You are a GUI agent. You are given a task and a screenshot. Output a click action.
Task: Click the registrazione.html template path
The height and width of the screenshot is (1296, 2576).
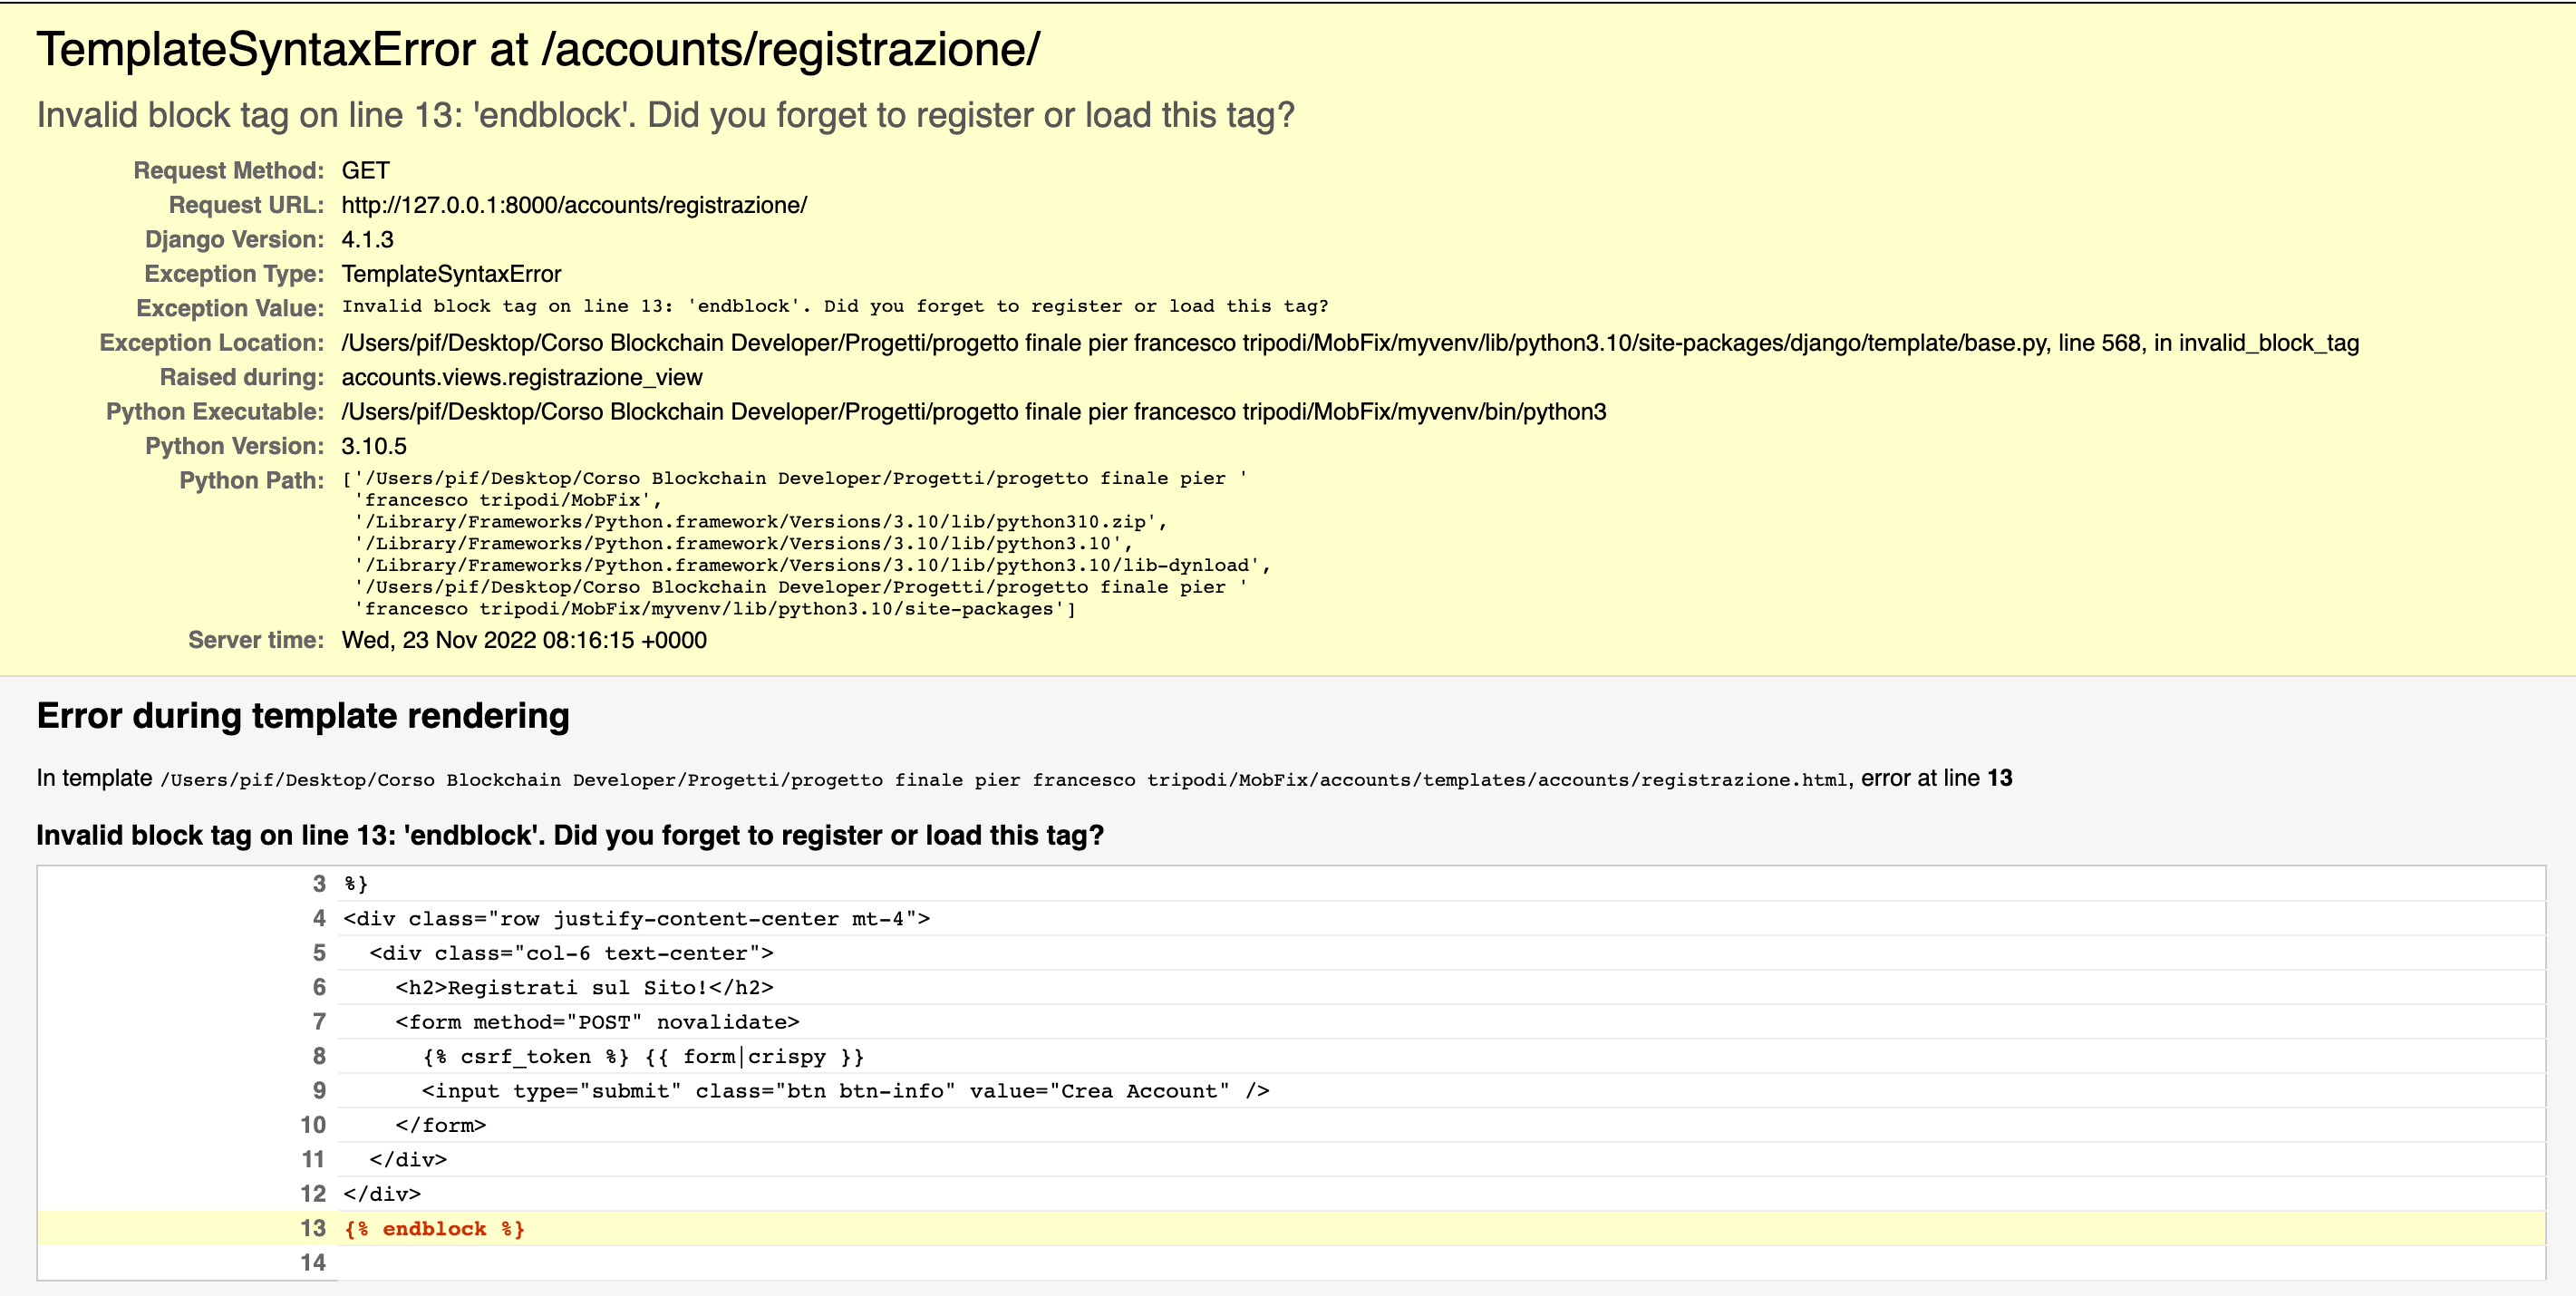click(1003, 780)
